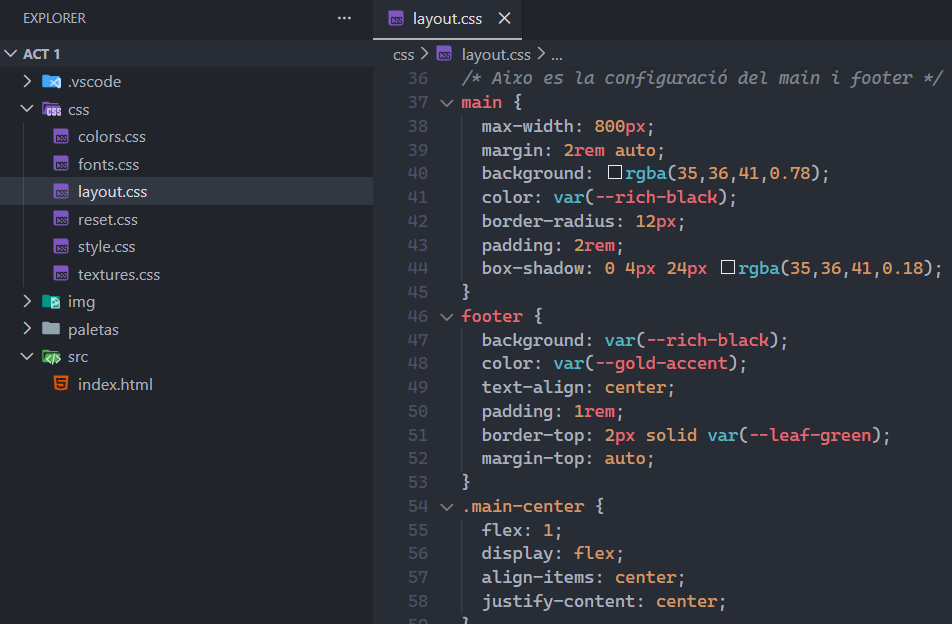
Task: Collapse the ACT 1 root folder
Action: click(11, 54)
